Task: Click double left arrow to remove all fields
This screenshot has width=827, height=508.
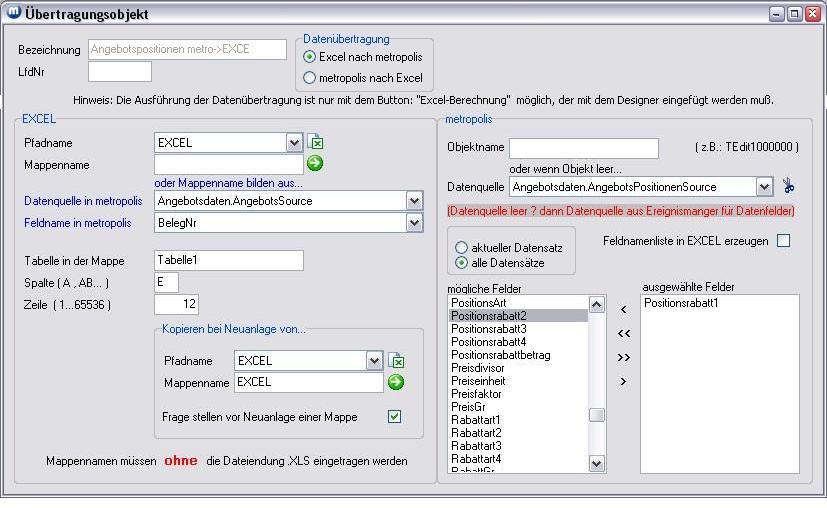Action: point(623,333)
